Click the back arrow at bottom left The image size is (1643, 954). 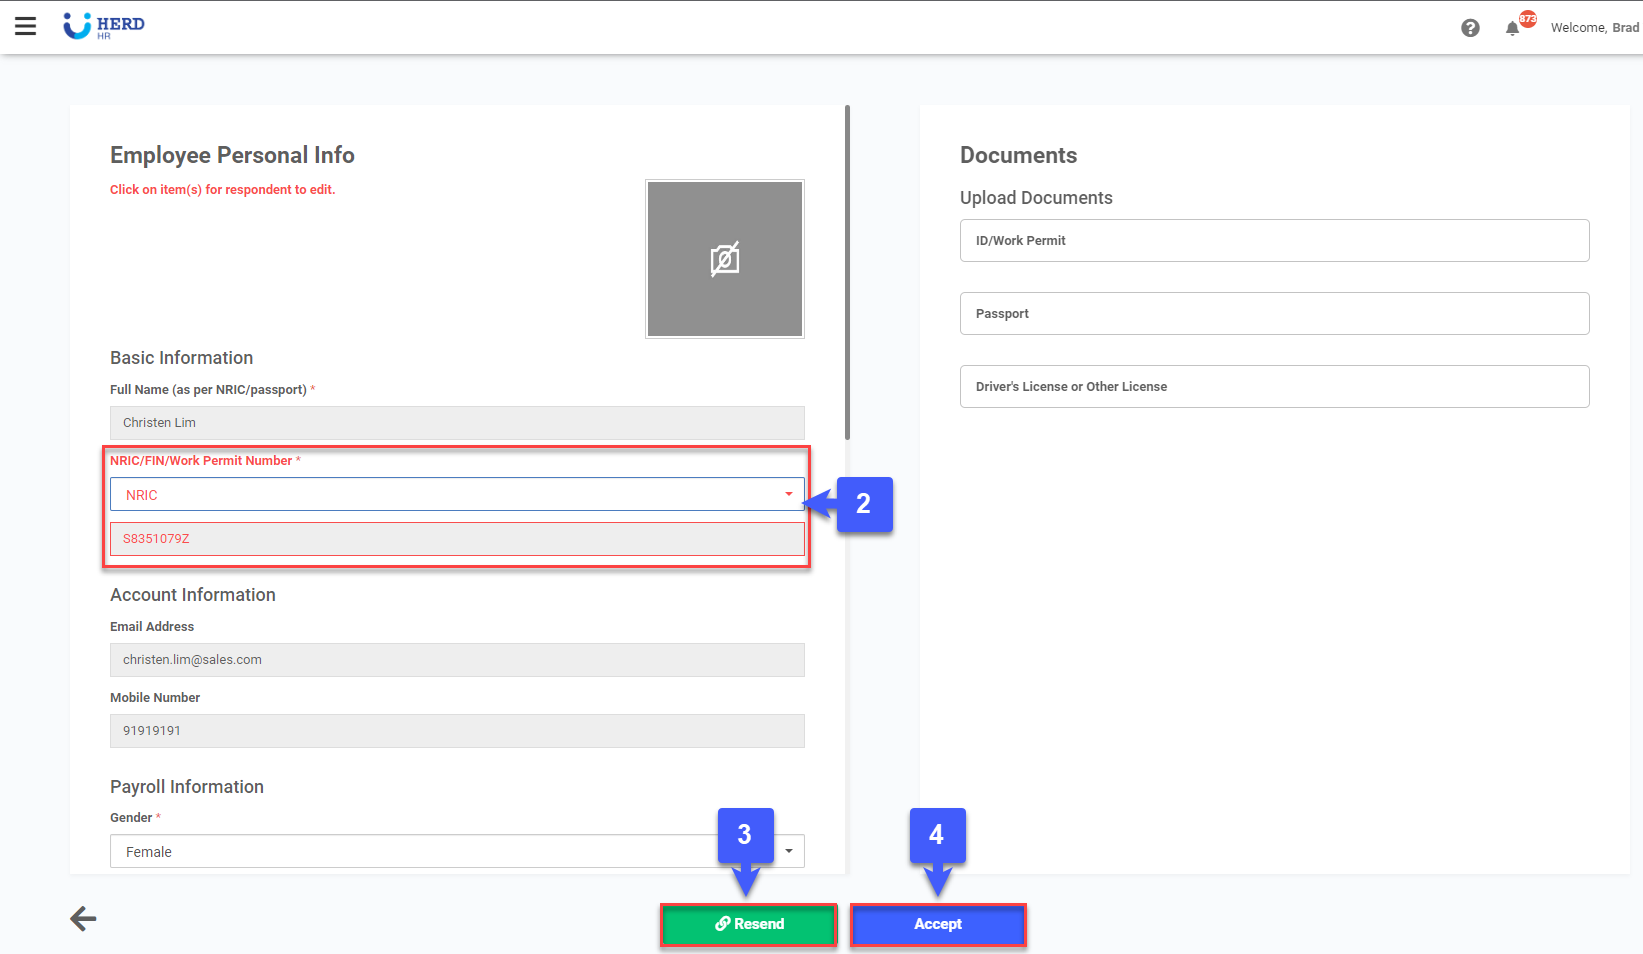83,918
